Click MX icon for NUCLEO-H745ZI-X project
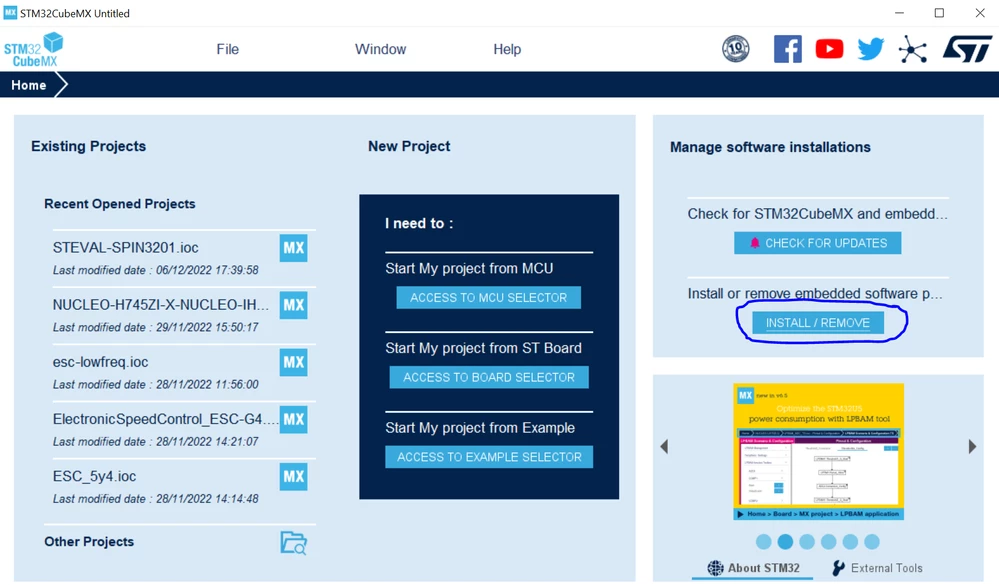This screenshot has height=585, width=999. (294, 305)
